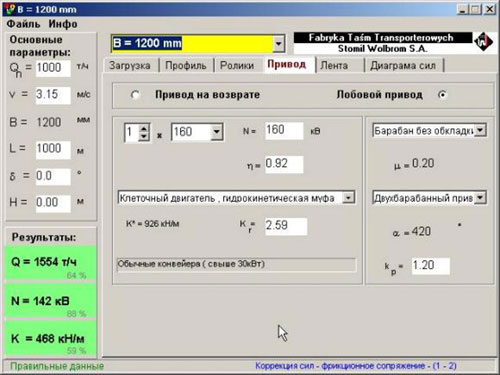Minimize the B = 1200 mm window

click(462, 9)
